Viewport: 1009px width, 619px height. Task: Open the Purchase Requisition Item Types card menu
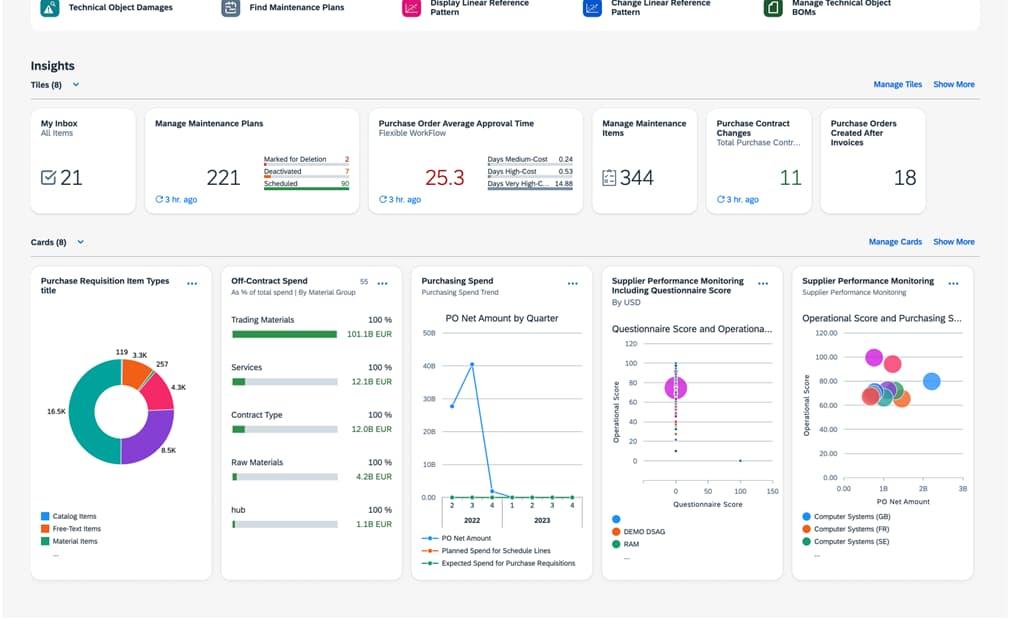click(x=192, y=283)
